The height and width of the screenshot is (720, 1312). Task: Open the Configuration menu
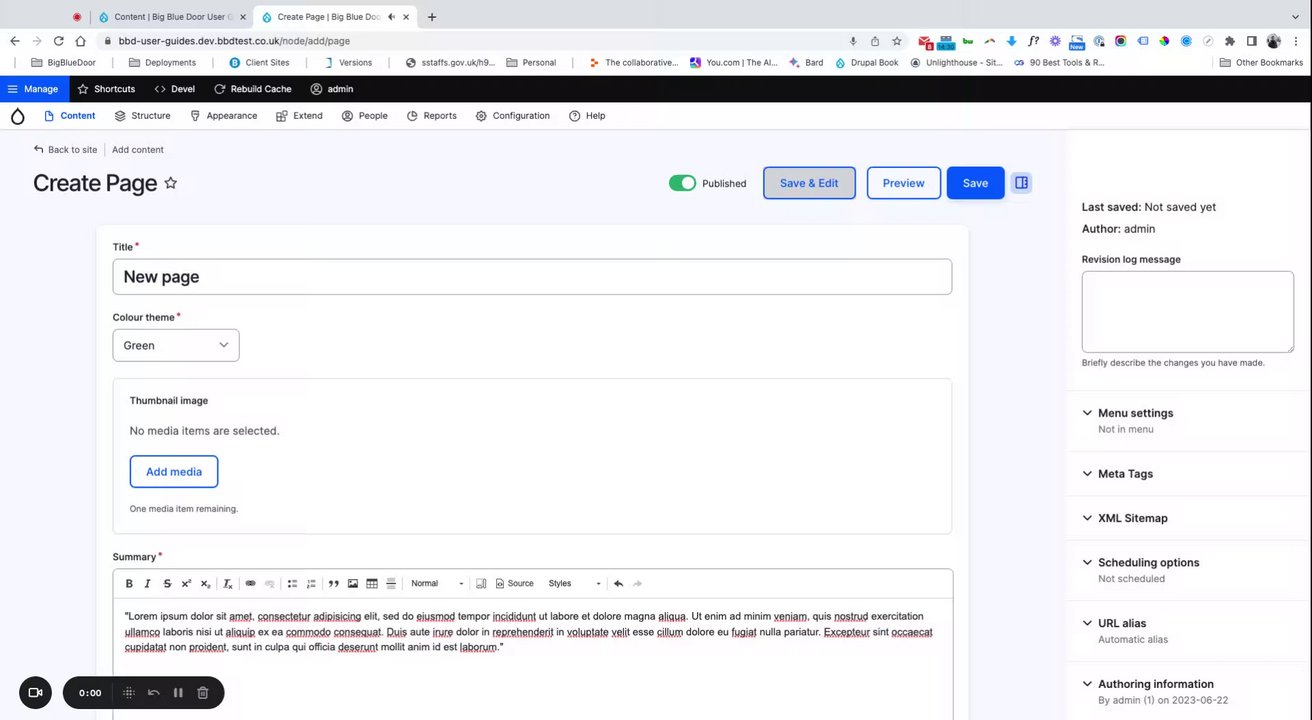point(513,116)
